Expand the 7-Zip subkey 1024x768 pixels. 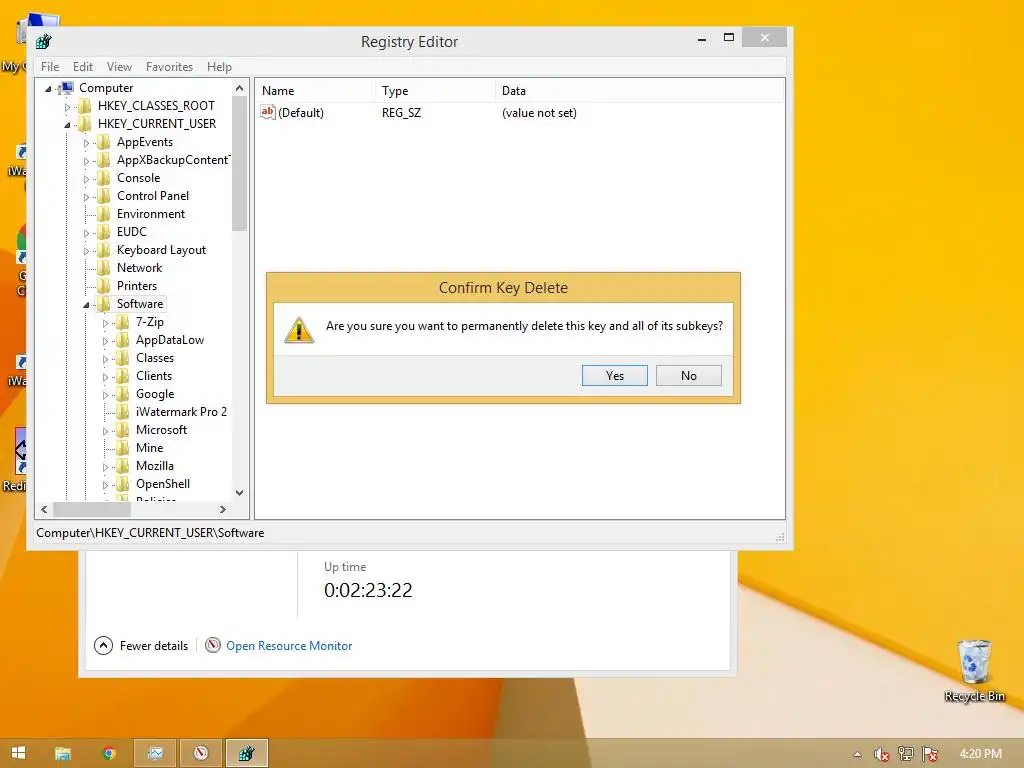(105, 323)
